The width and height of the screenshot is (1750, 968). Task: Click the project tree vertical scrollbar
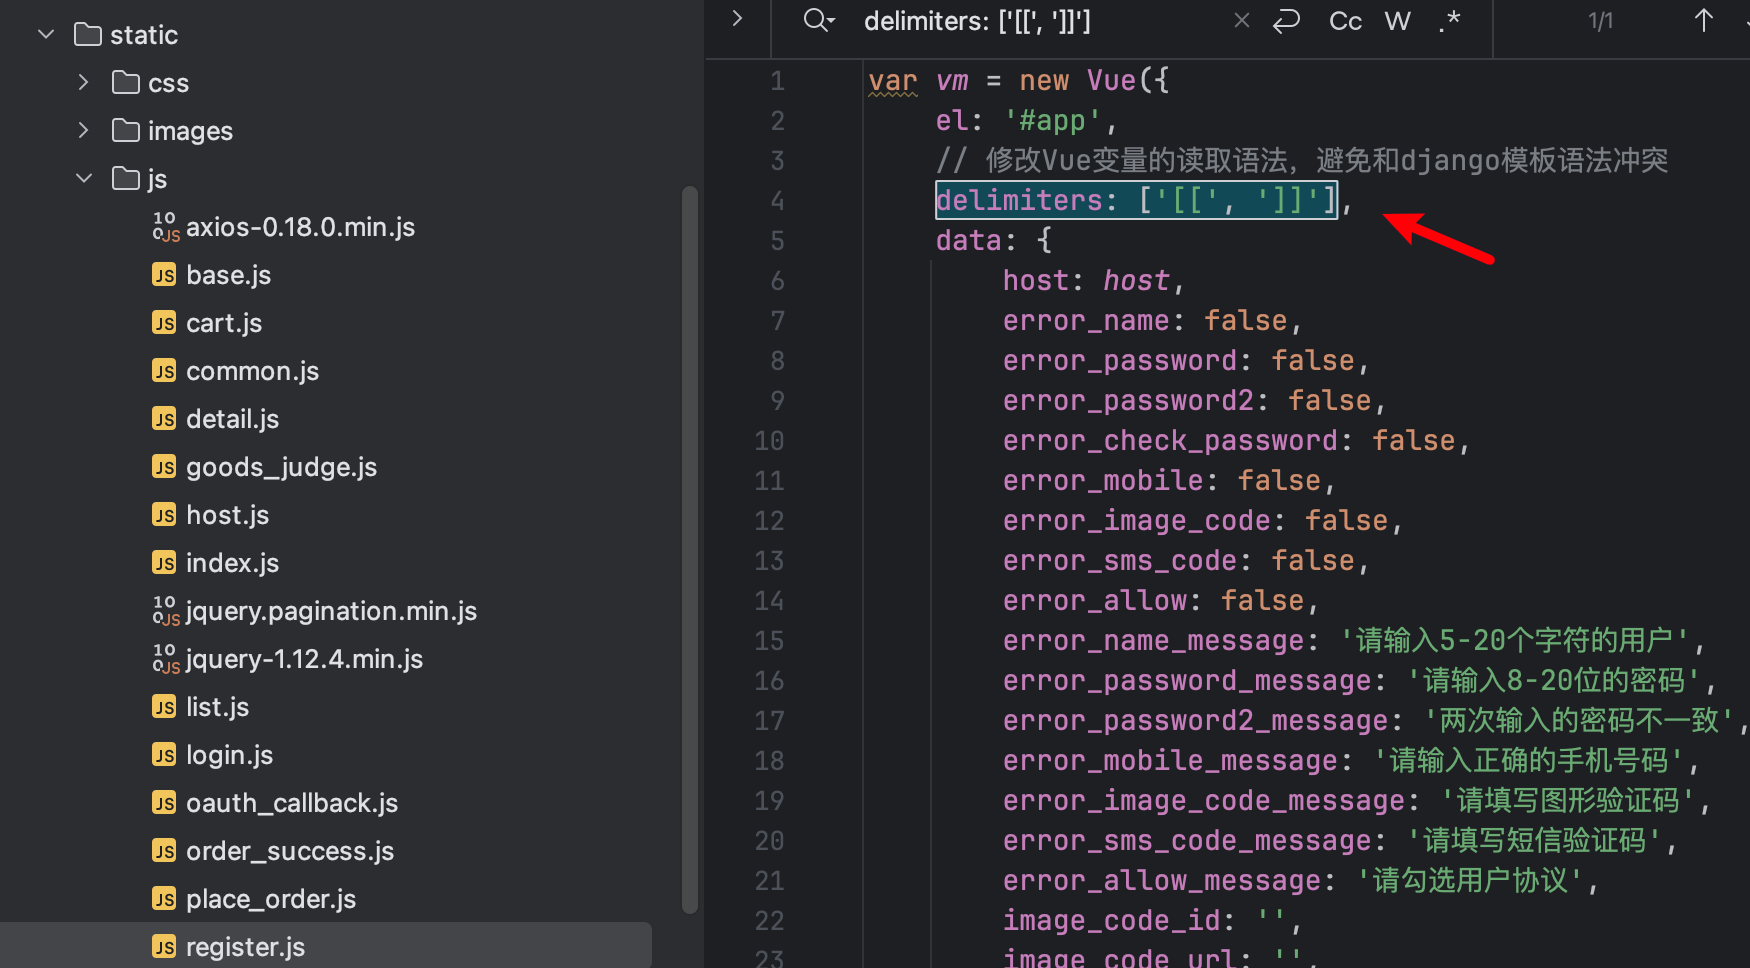(689, 548)
